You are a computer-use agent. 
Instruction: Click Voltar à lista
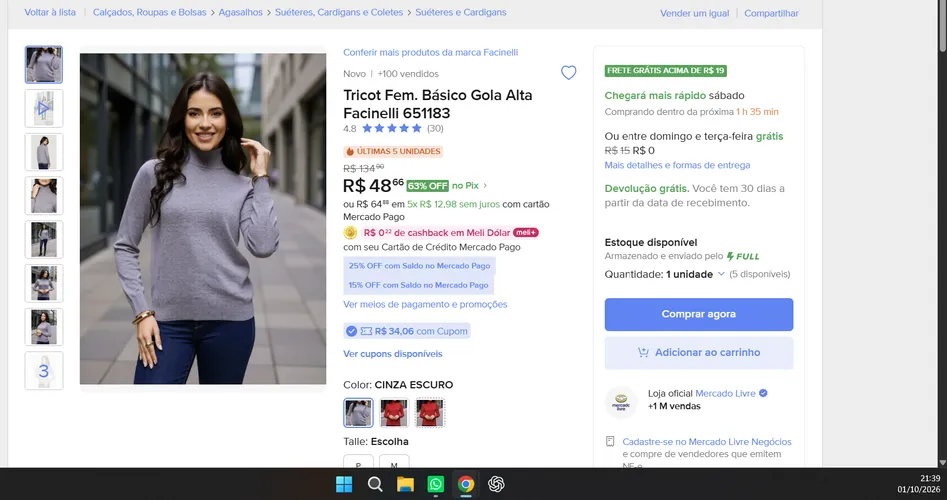[50, 12]
